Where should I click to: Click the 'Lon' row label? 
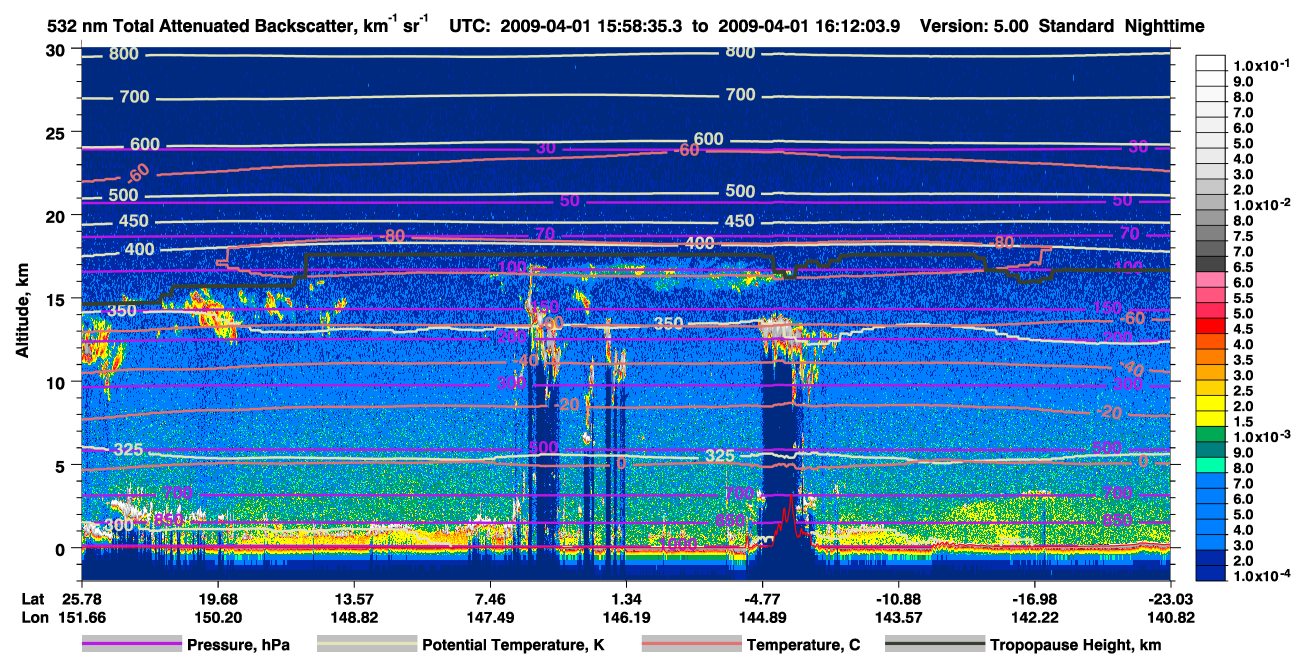coord(35,616)
